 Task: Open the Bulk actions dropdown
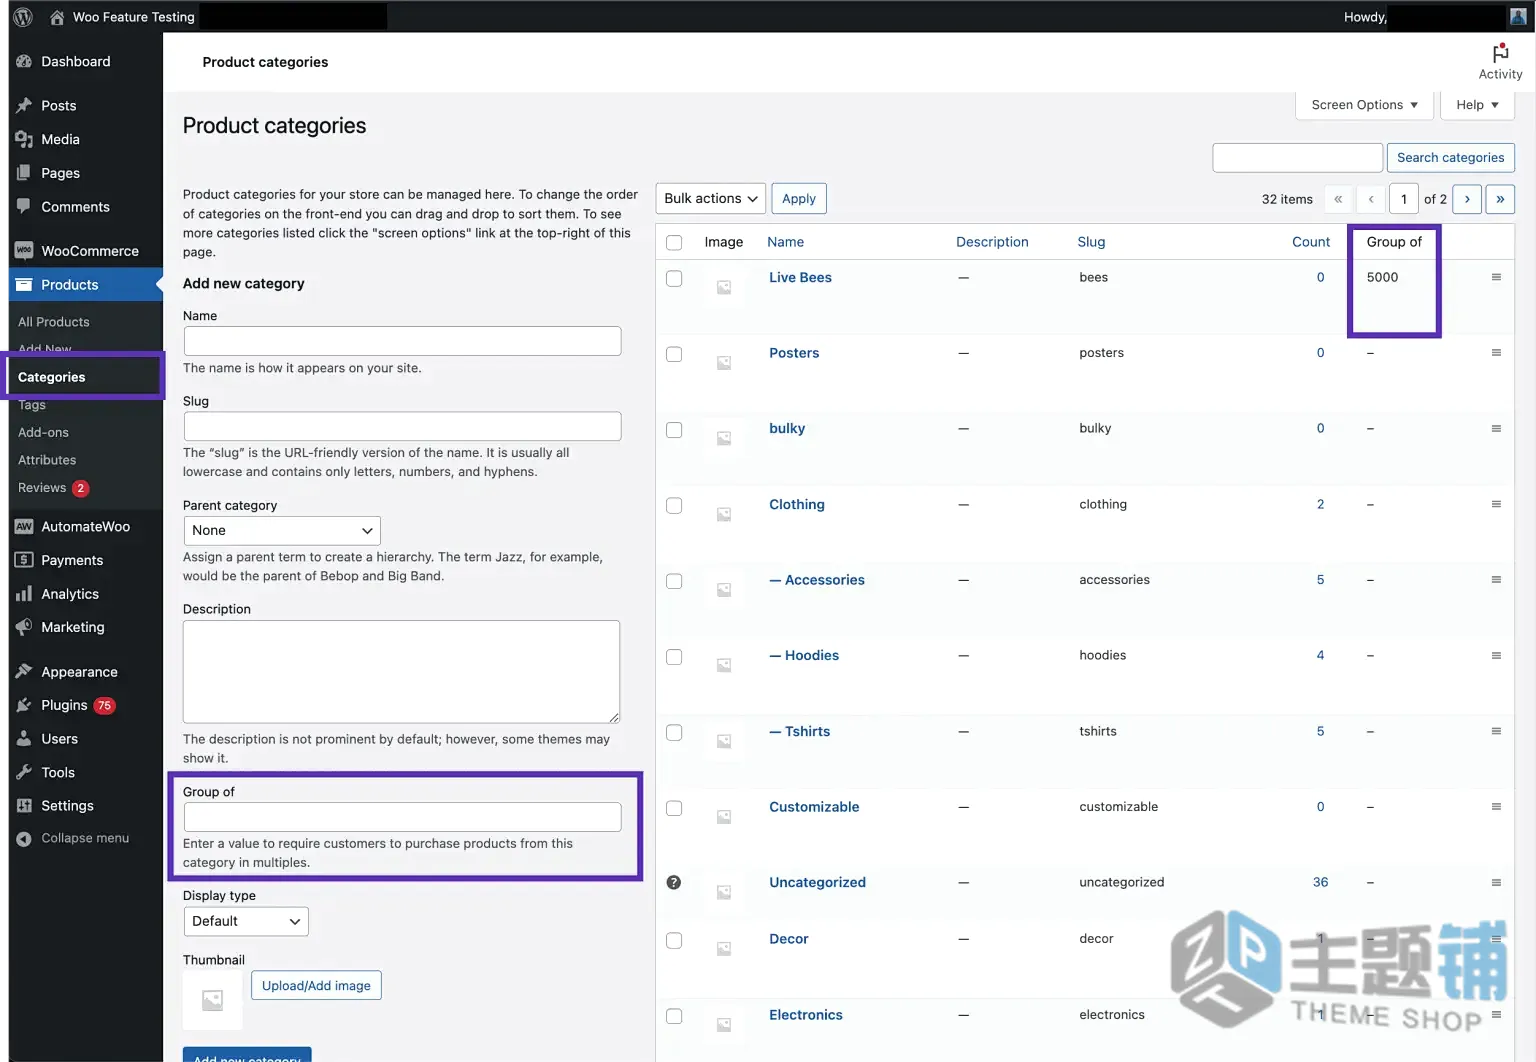point(711,198)
